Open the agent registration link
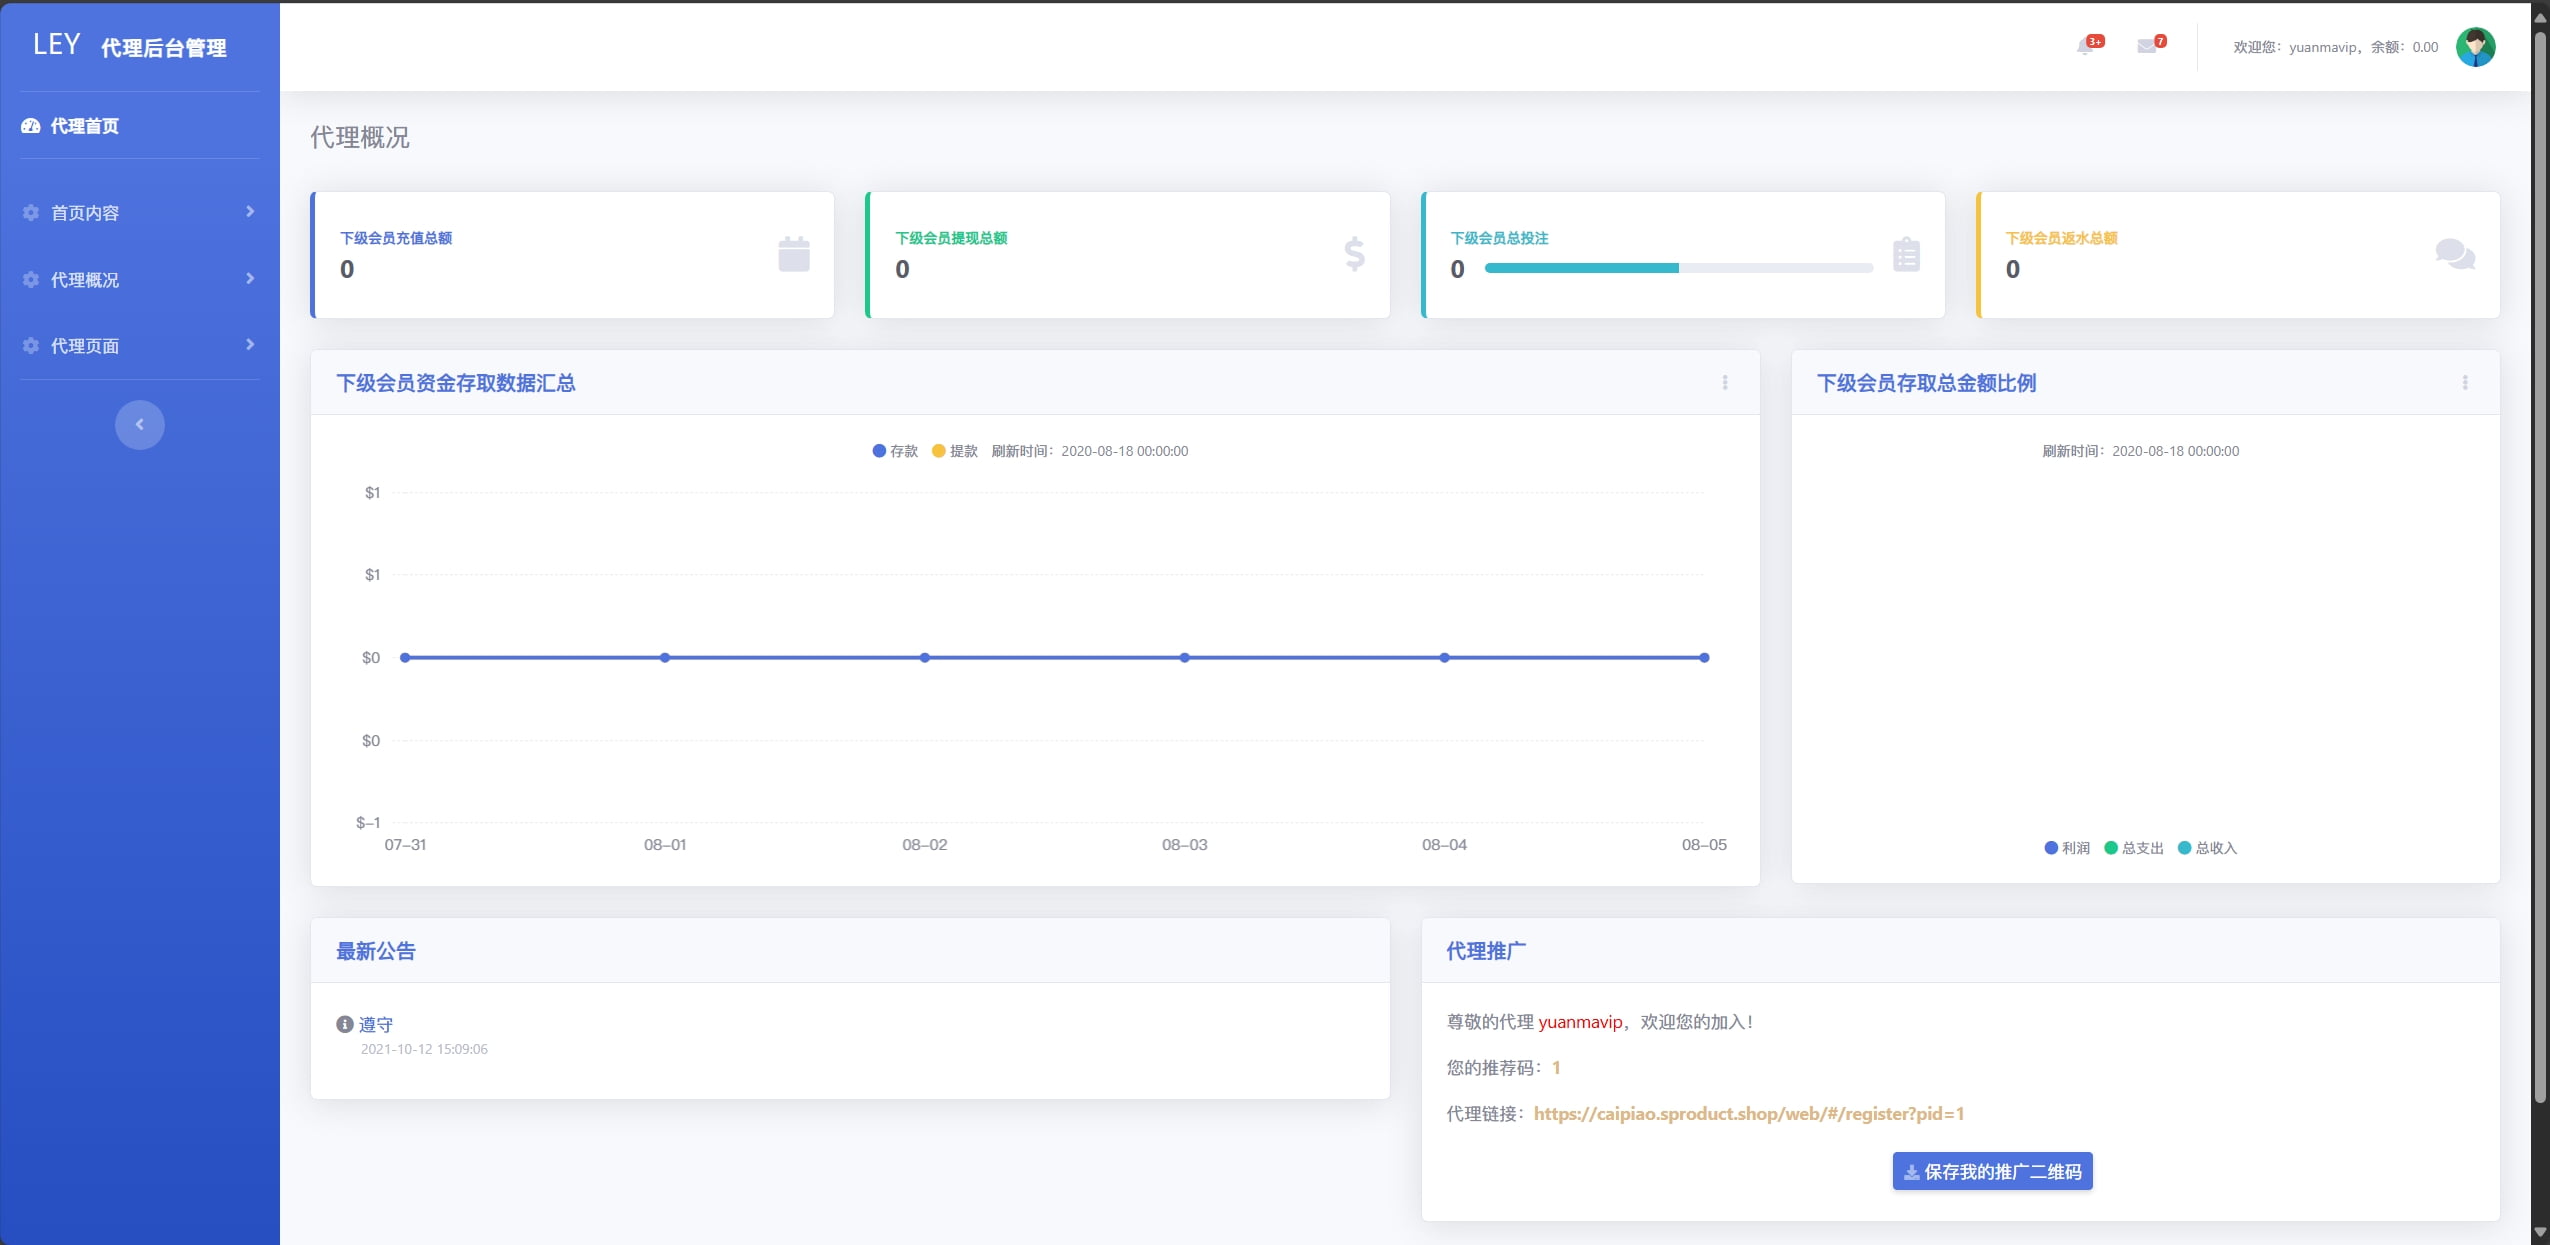Image resolution: width=2550 pixels, height=1245 pixels. [1748, 1113]
